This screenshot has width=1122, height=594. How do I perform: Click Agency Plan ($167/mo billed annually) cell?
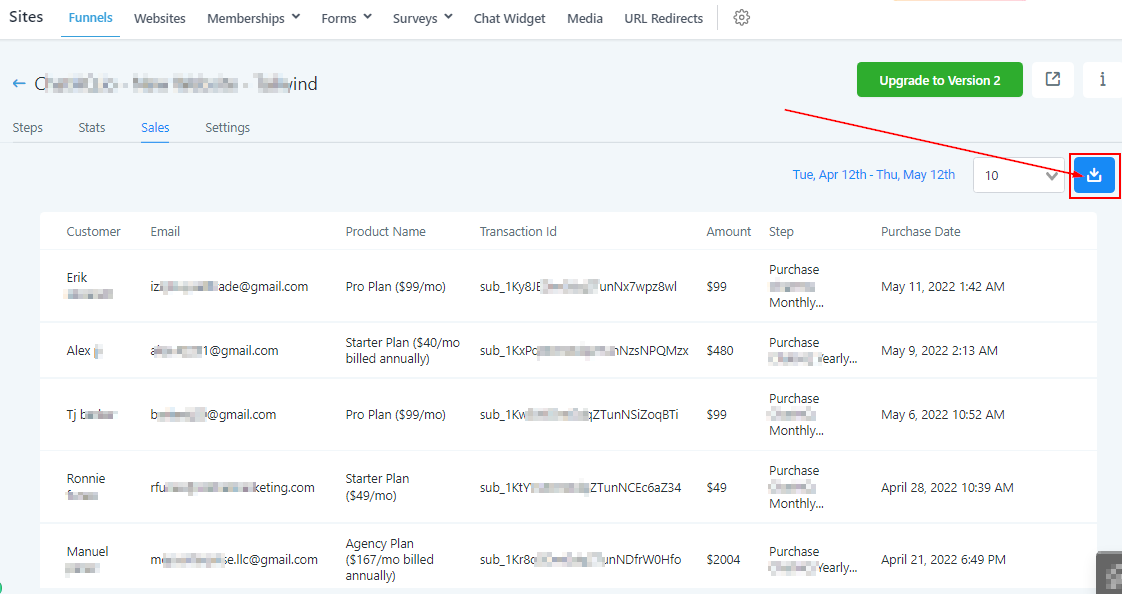[389, 560]
